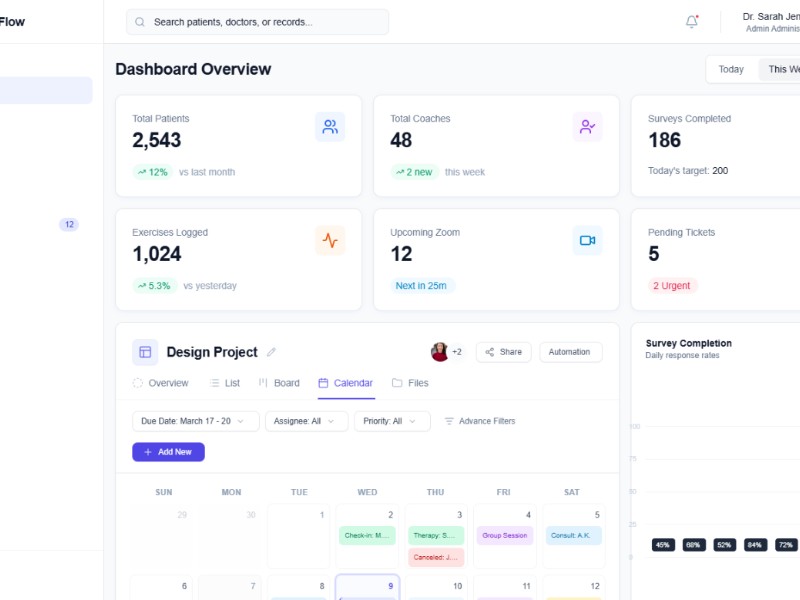Open the Files tab

tap(411, 383)
